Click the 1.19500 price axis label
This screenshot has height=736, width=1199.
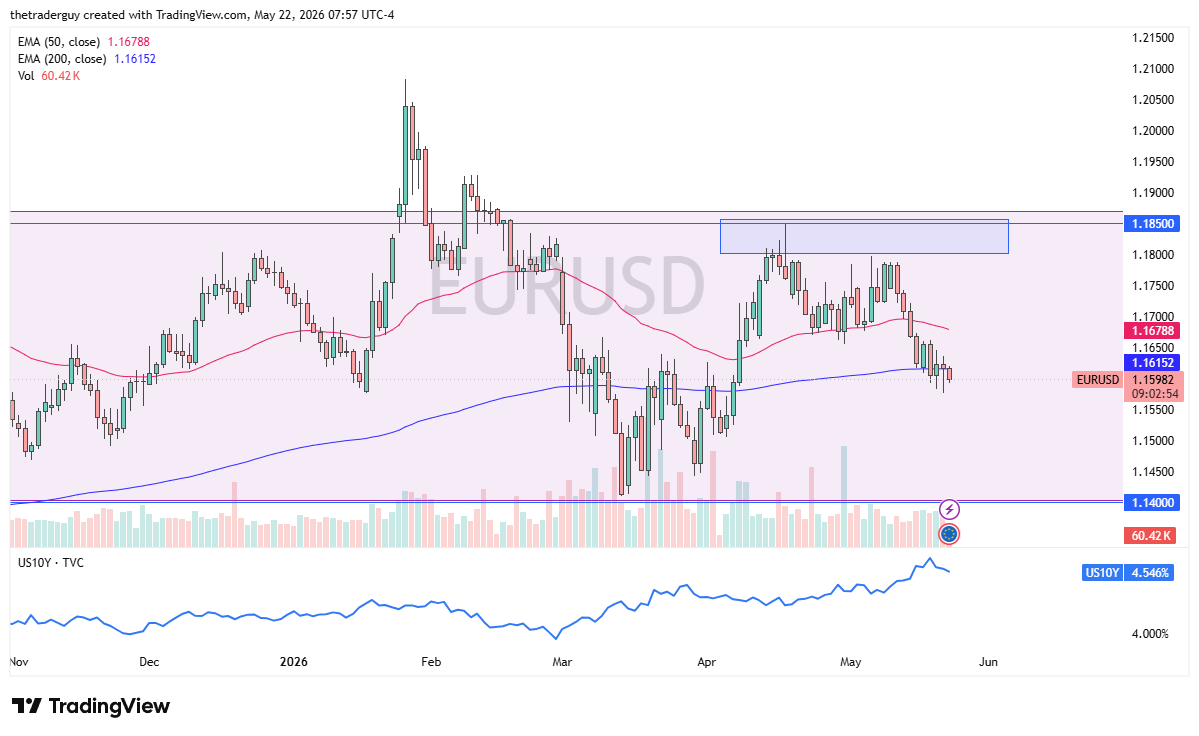coord(1152,161)
